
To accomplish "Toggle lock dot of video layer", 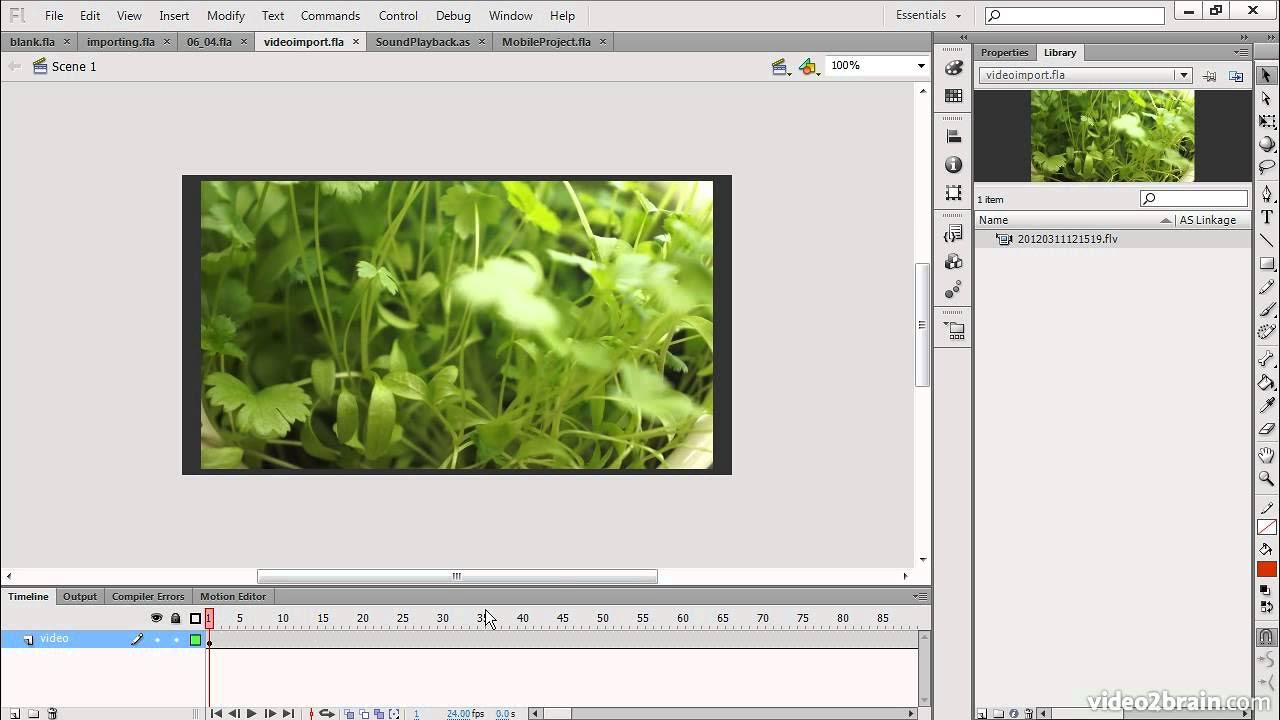I will pos(176,640).
